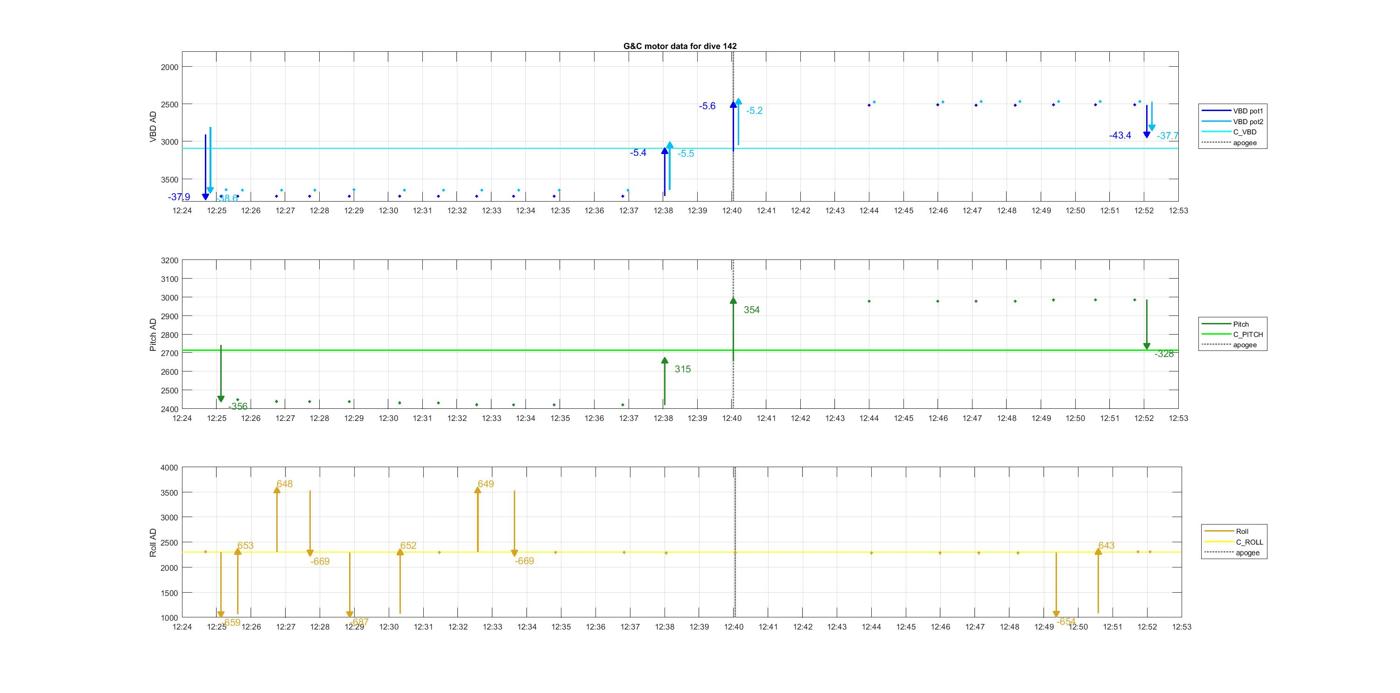Click the '1500' tick on the Roll axis

(169, 593)
